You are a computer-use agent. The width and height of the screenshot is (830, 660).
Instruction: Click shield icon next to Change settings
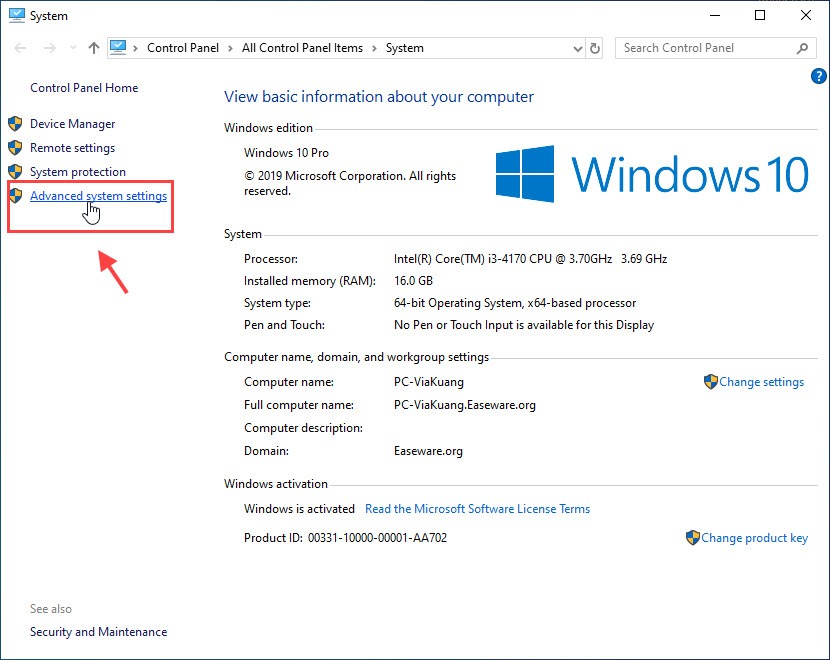710,382
